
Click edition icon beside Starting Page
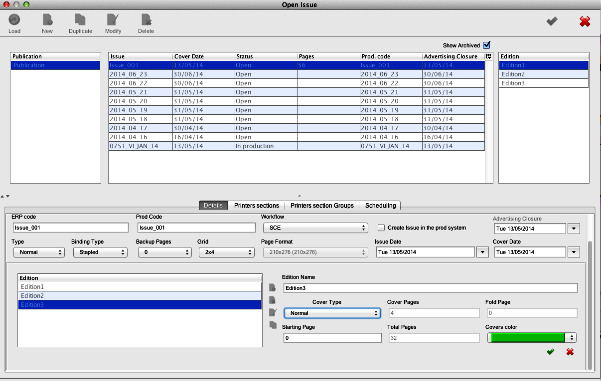pos(273,325)
